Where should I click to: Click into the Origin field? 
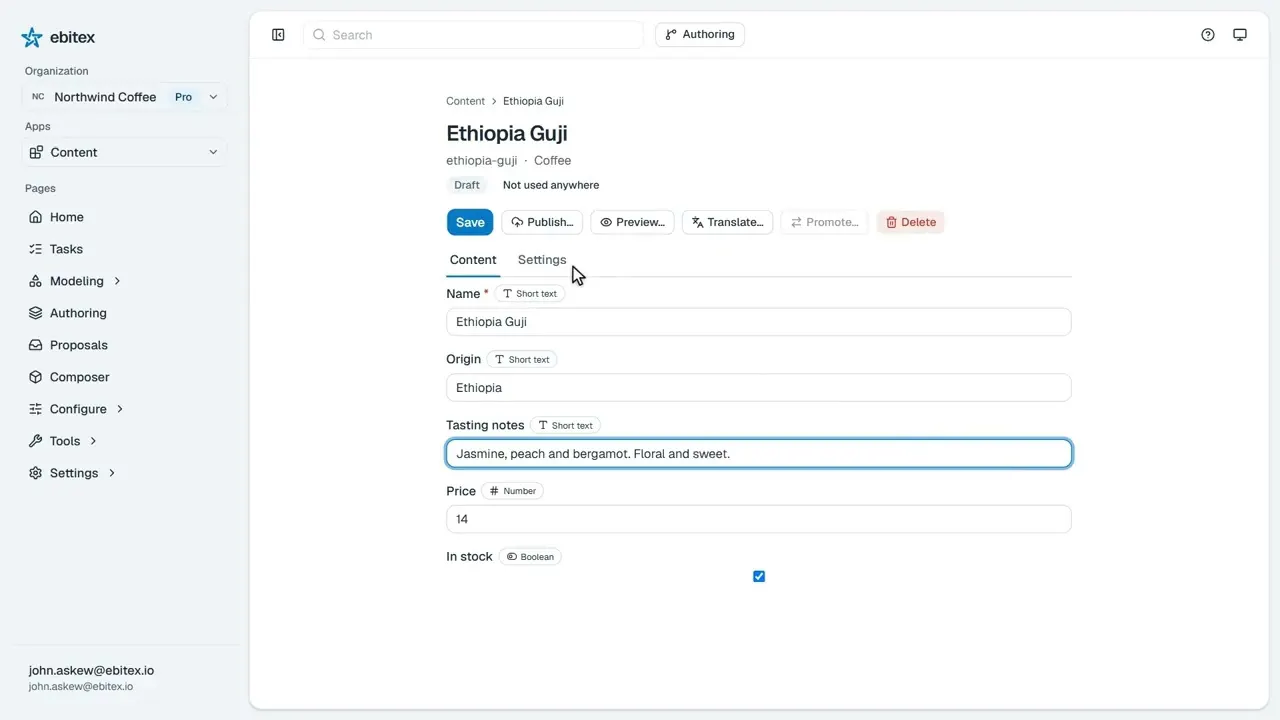[x=759, y=388]
